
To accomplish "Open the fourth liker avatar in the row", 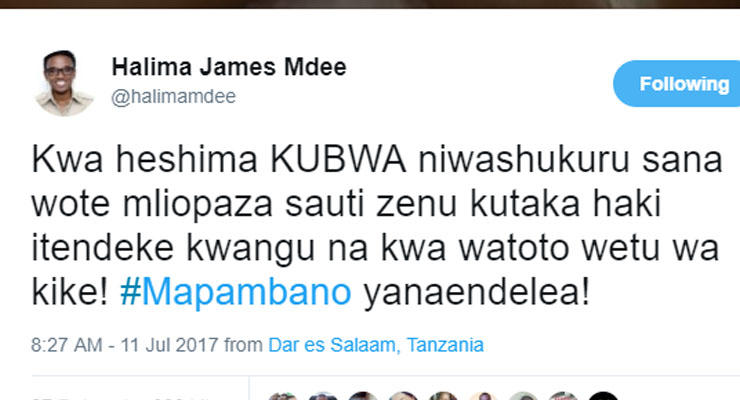I will (403, 396).
